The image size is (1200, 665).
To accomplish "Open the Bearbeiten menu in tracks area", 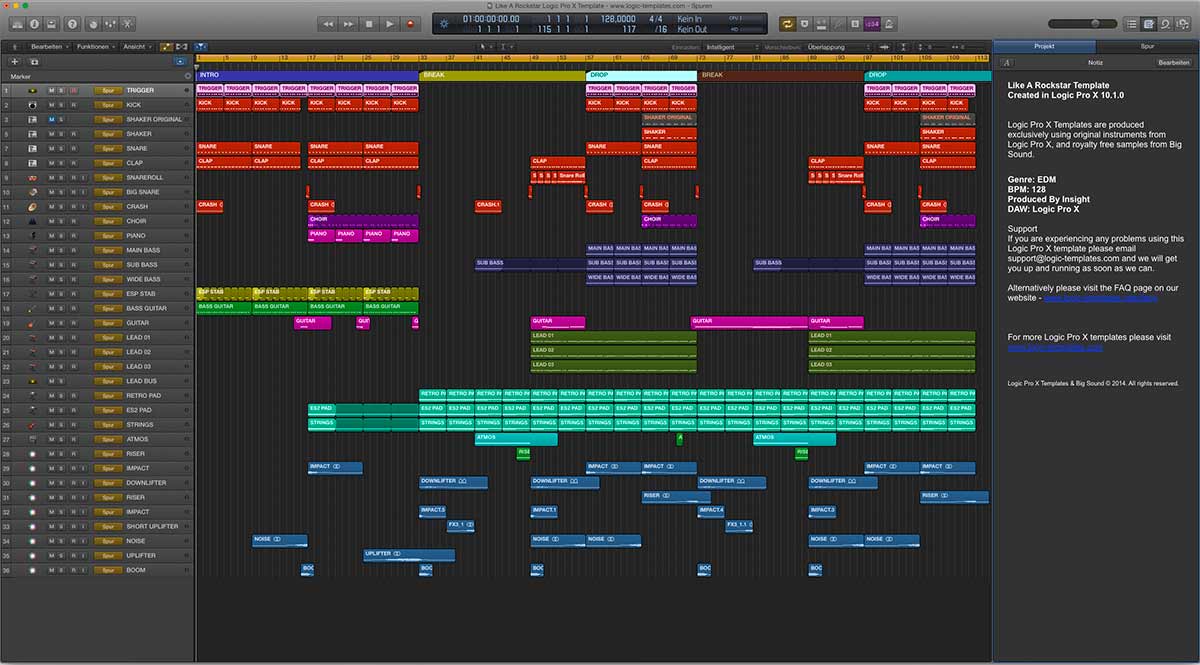I will pyautogui.click(x=49, y=46).
